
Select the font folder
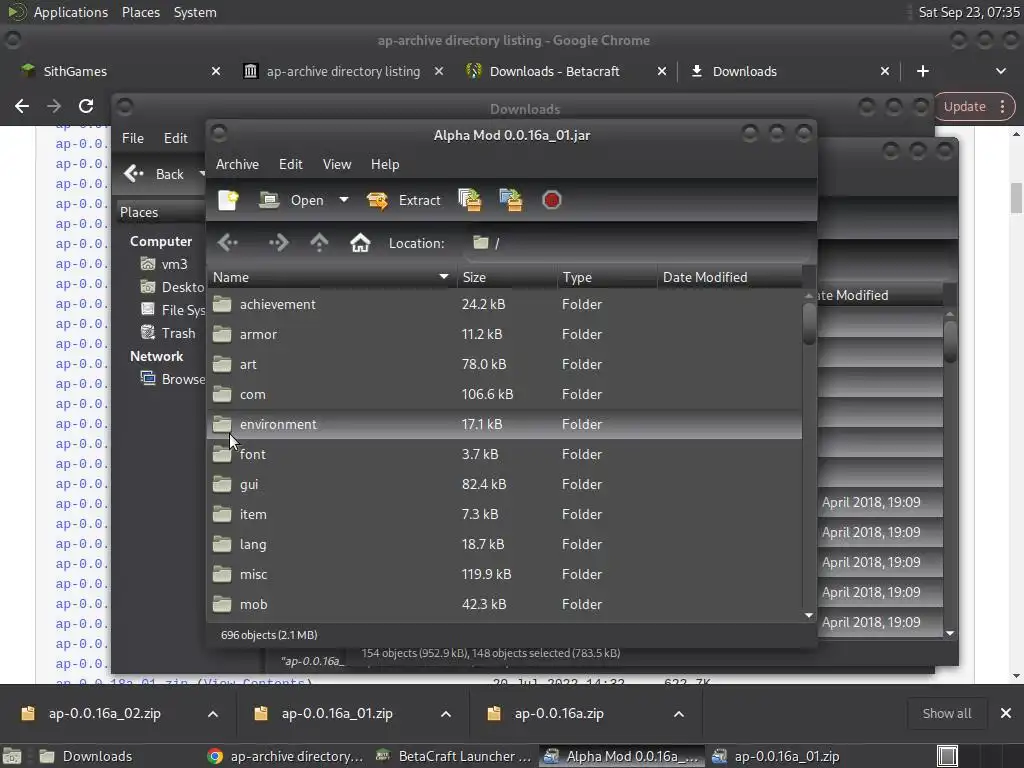[x=504, y=455]
